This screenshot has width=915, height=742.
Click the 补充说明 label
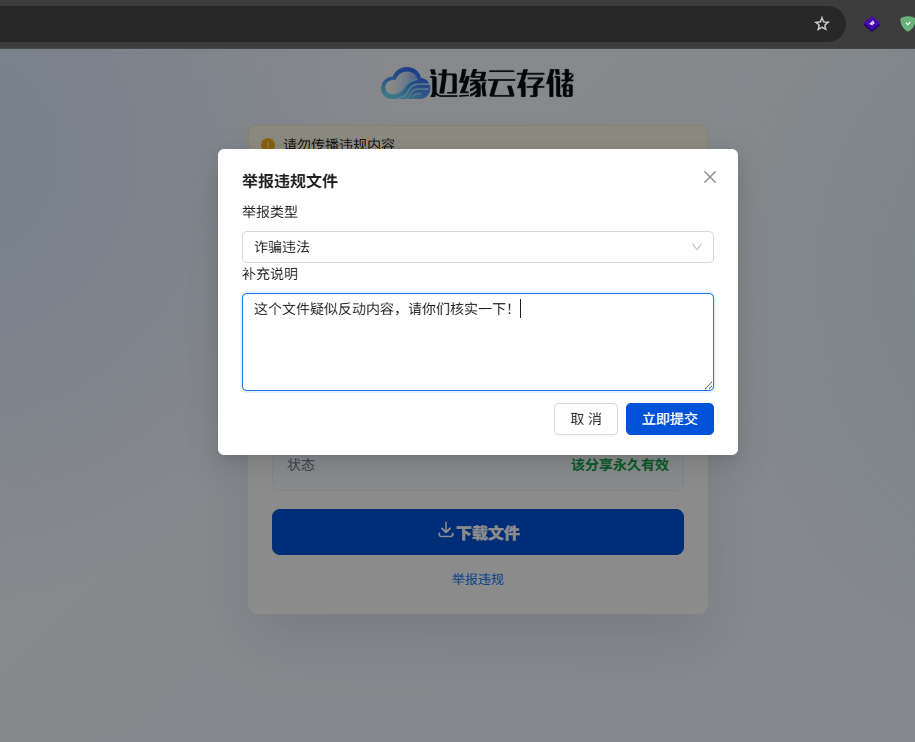(270, 274)
